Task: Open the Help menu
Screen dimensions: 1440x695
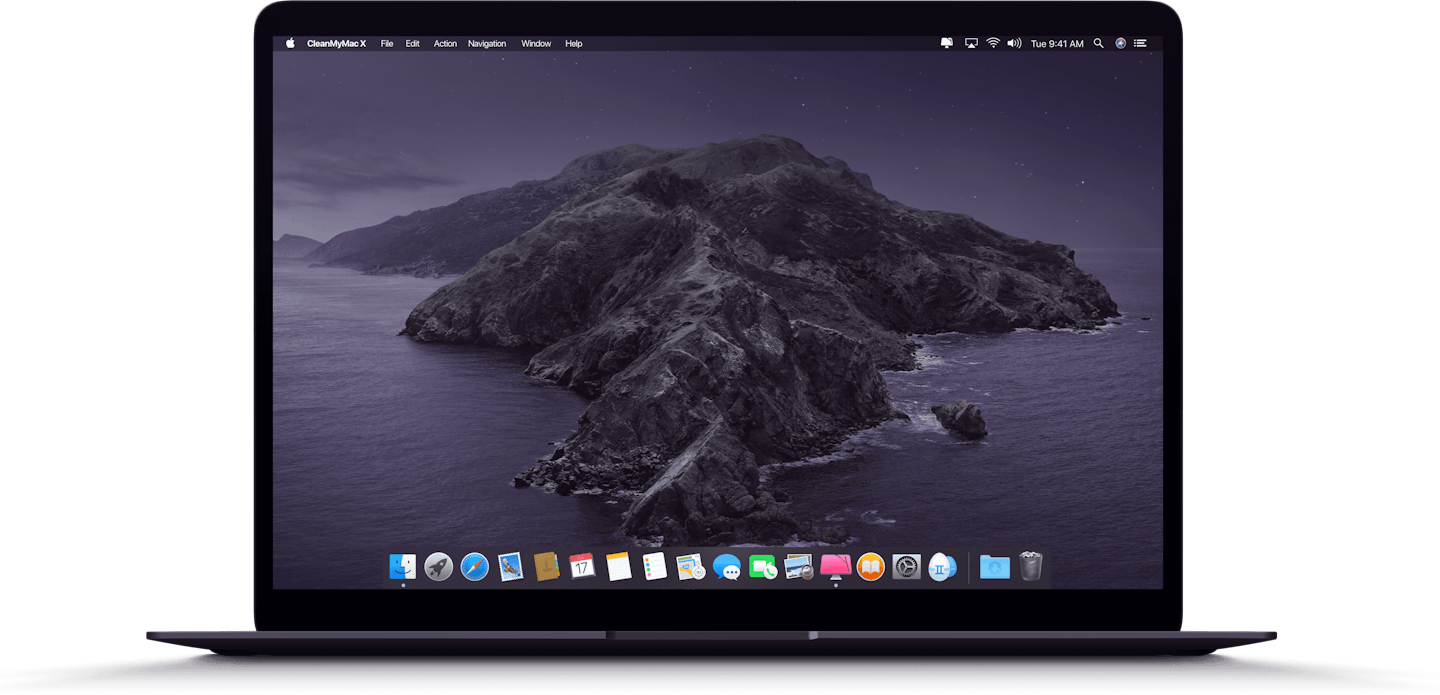Action: click(x=573, y=44)
